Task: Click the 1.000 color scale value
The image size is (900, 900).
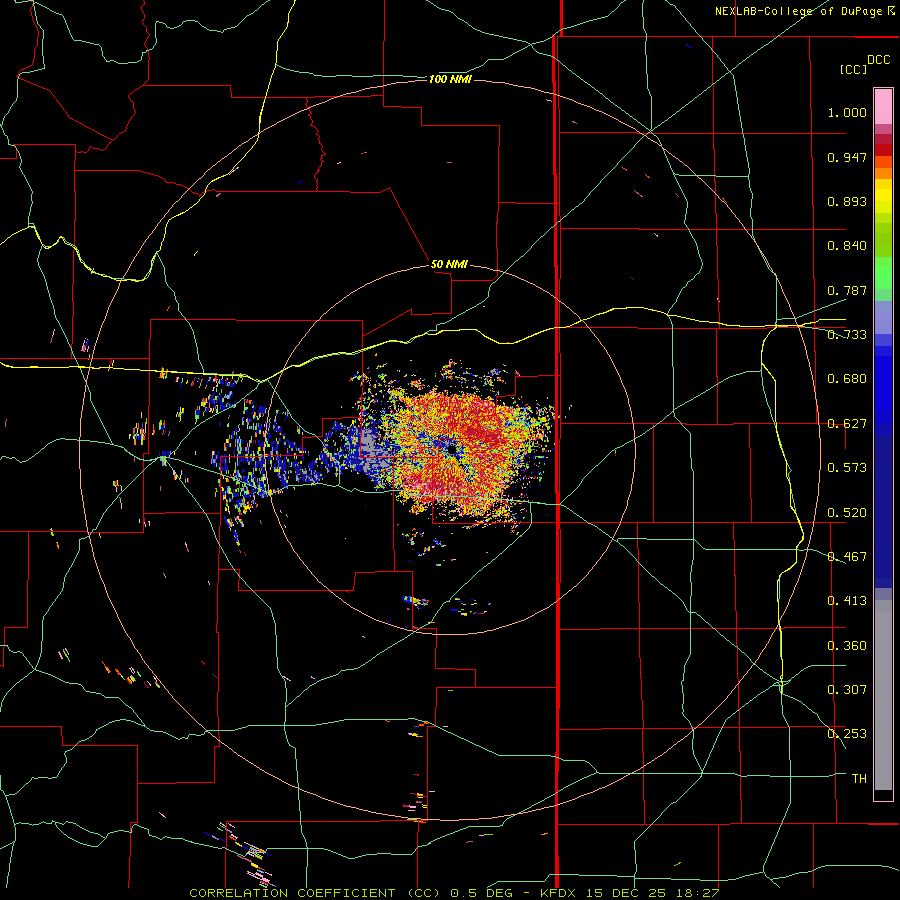Action: click(x=847, y=112)
